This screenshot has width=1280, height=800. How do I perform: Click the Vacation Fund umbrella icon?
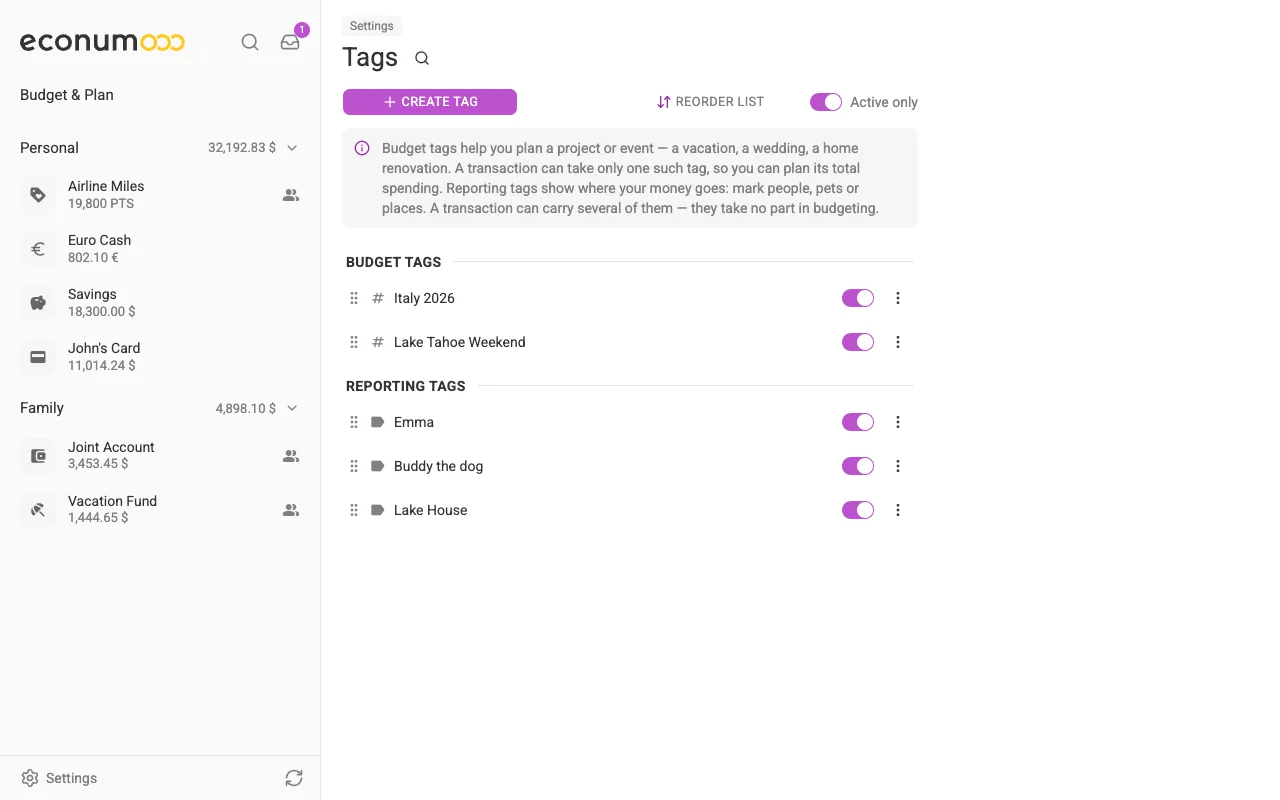38,510
